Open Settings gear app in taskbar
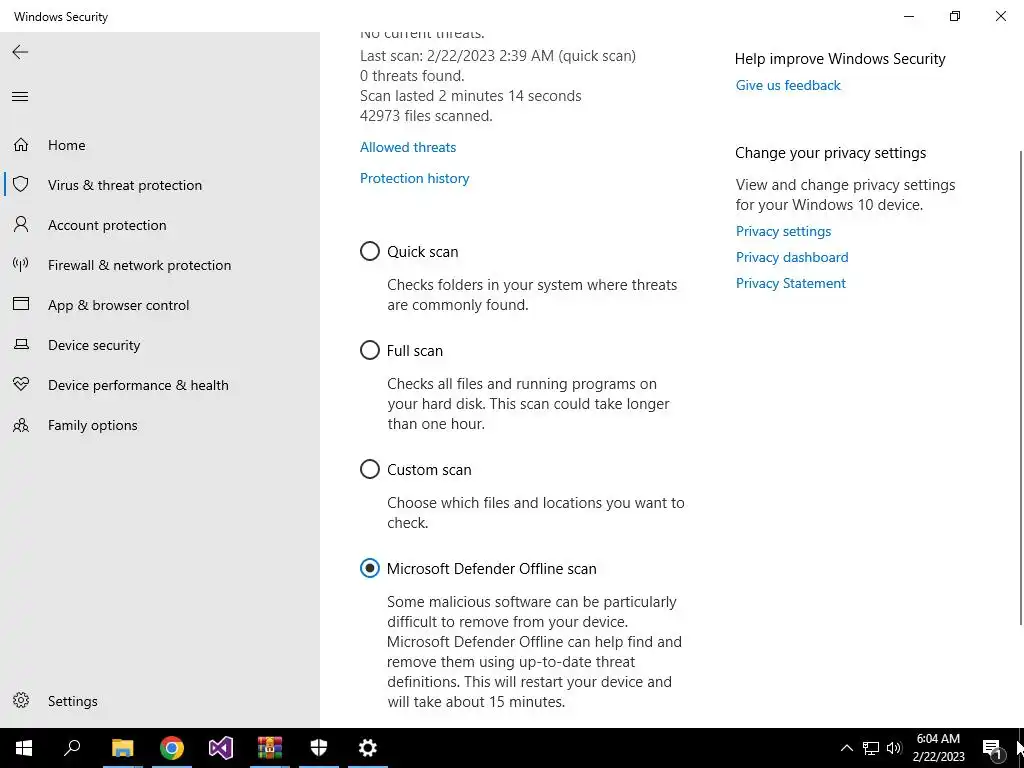The image size is (1024, 768). coord(368,748)
